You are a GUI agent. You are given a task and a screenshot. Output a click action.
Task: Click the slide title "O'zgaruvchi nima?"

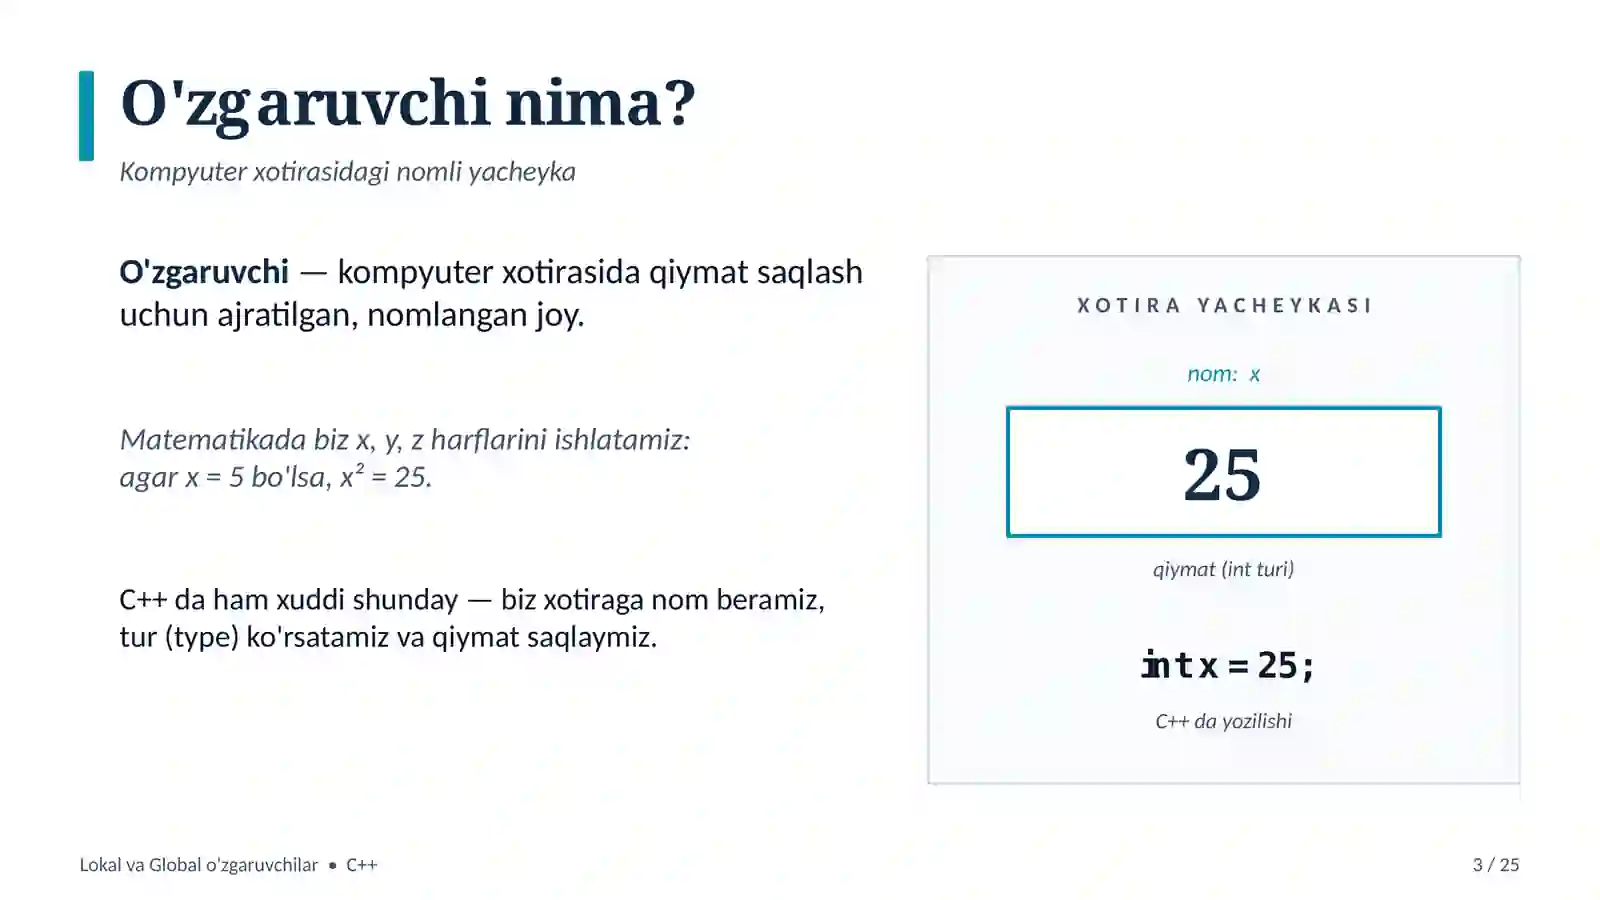click(407, 104)
